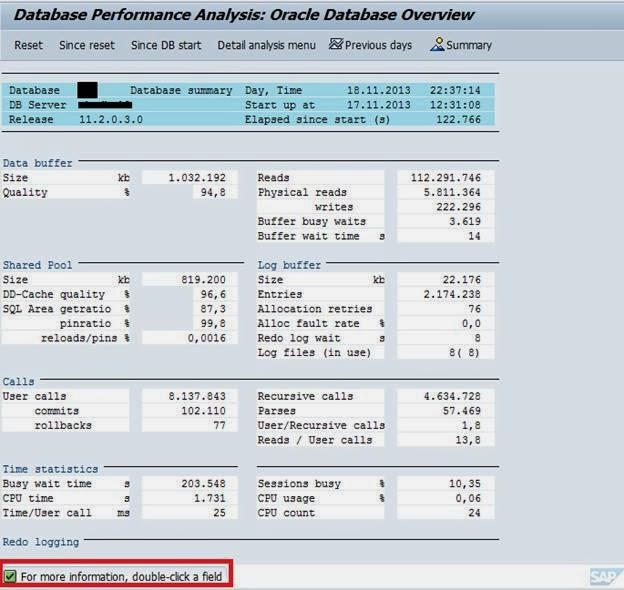Viewport: 624px width, 590px height.
Task: Select the reloads/pins value 0,0016
Action: point(207,338)
